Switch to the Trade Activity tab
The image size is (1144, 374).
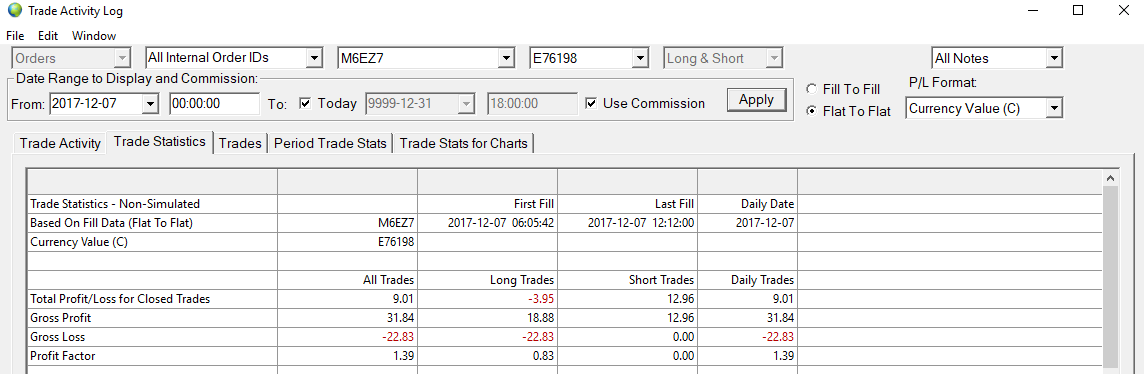[60, 143]
